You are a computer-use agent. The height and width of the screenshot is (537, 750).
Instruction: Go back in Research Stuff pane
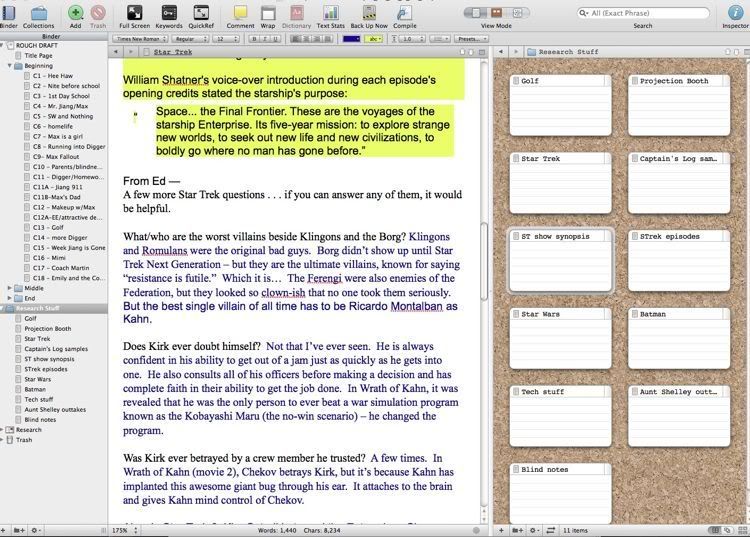(500, 52)
